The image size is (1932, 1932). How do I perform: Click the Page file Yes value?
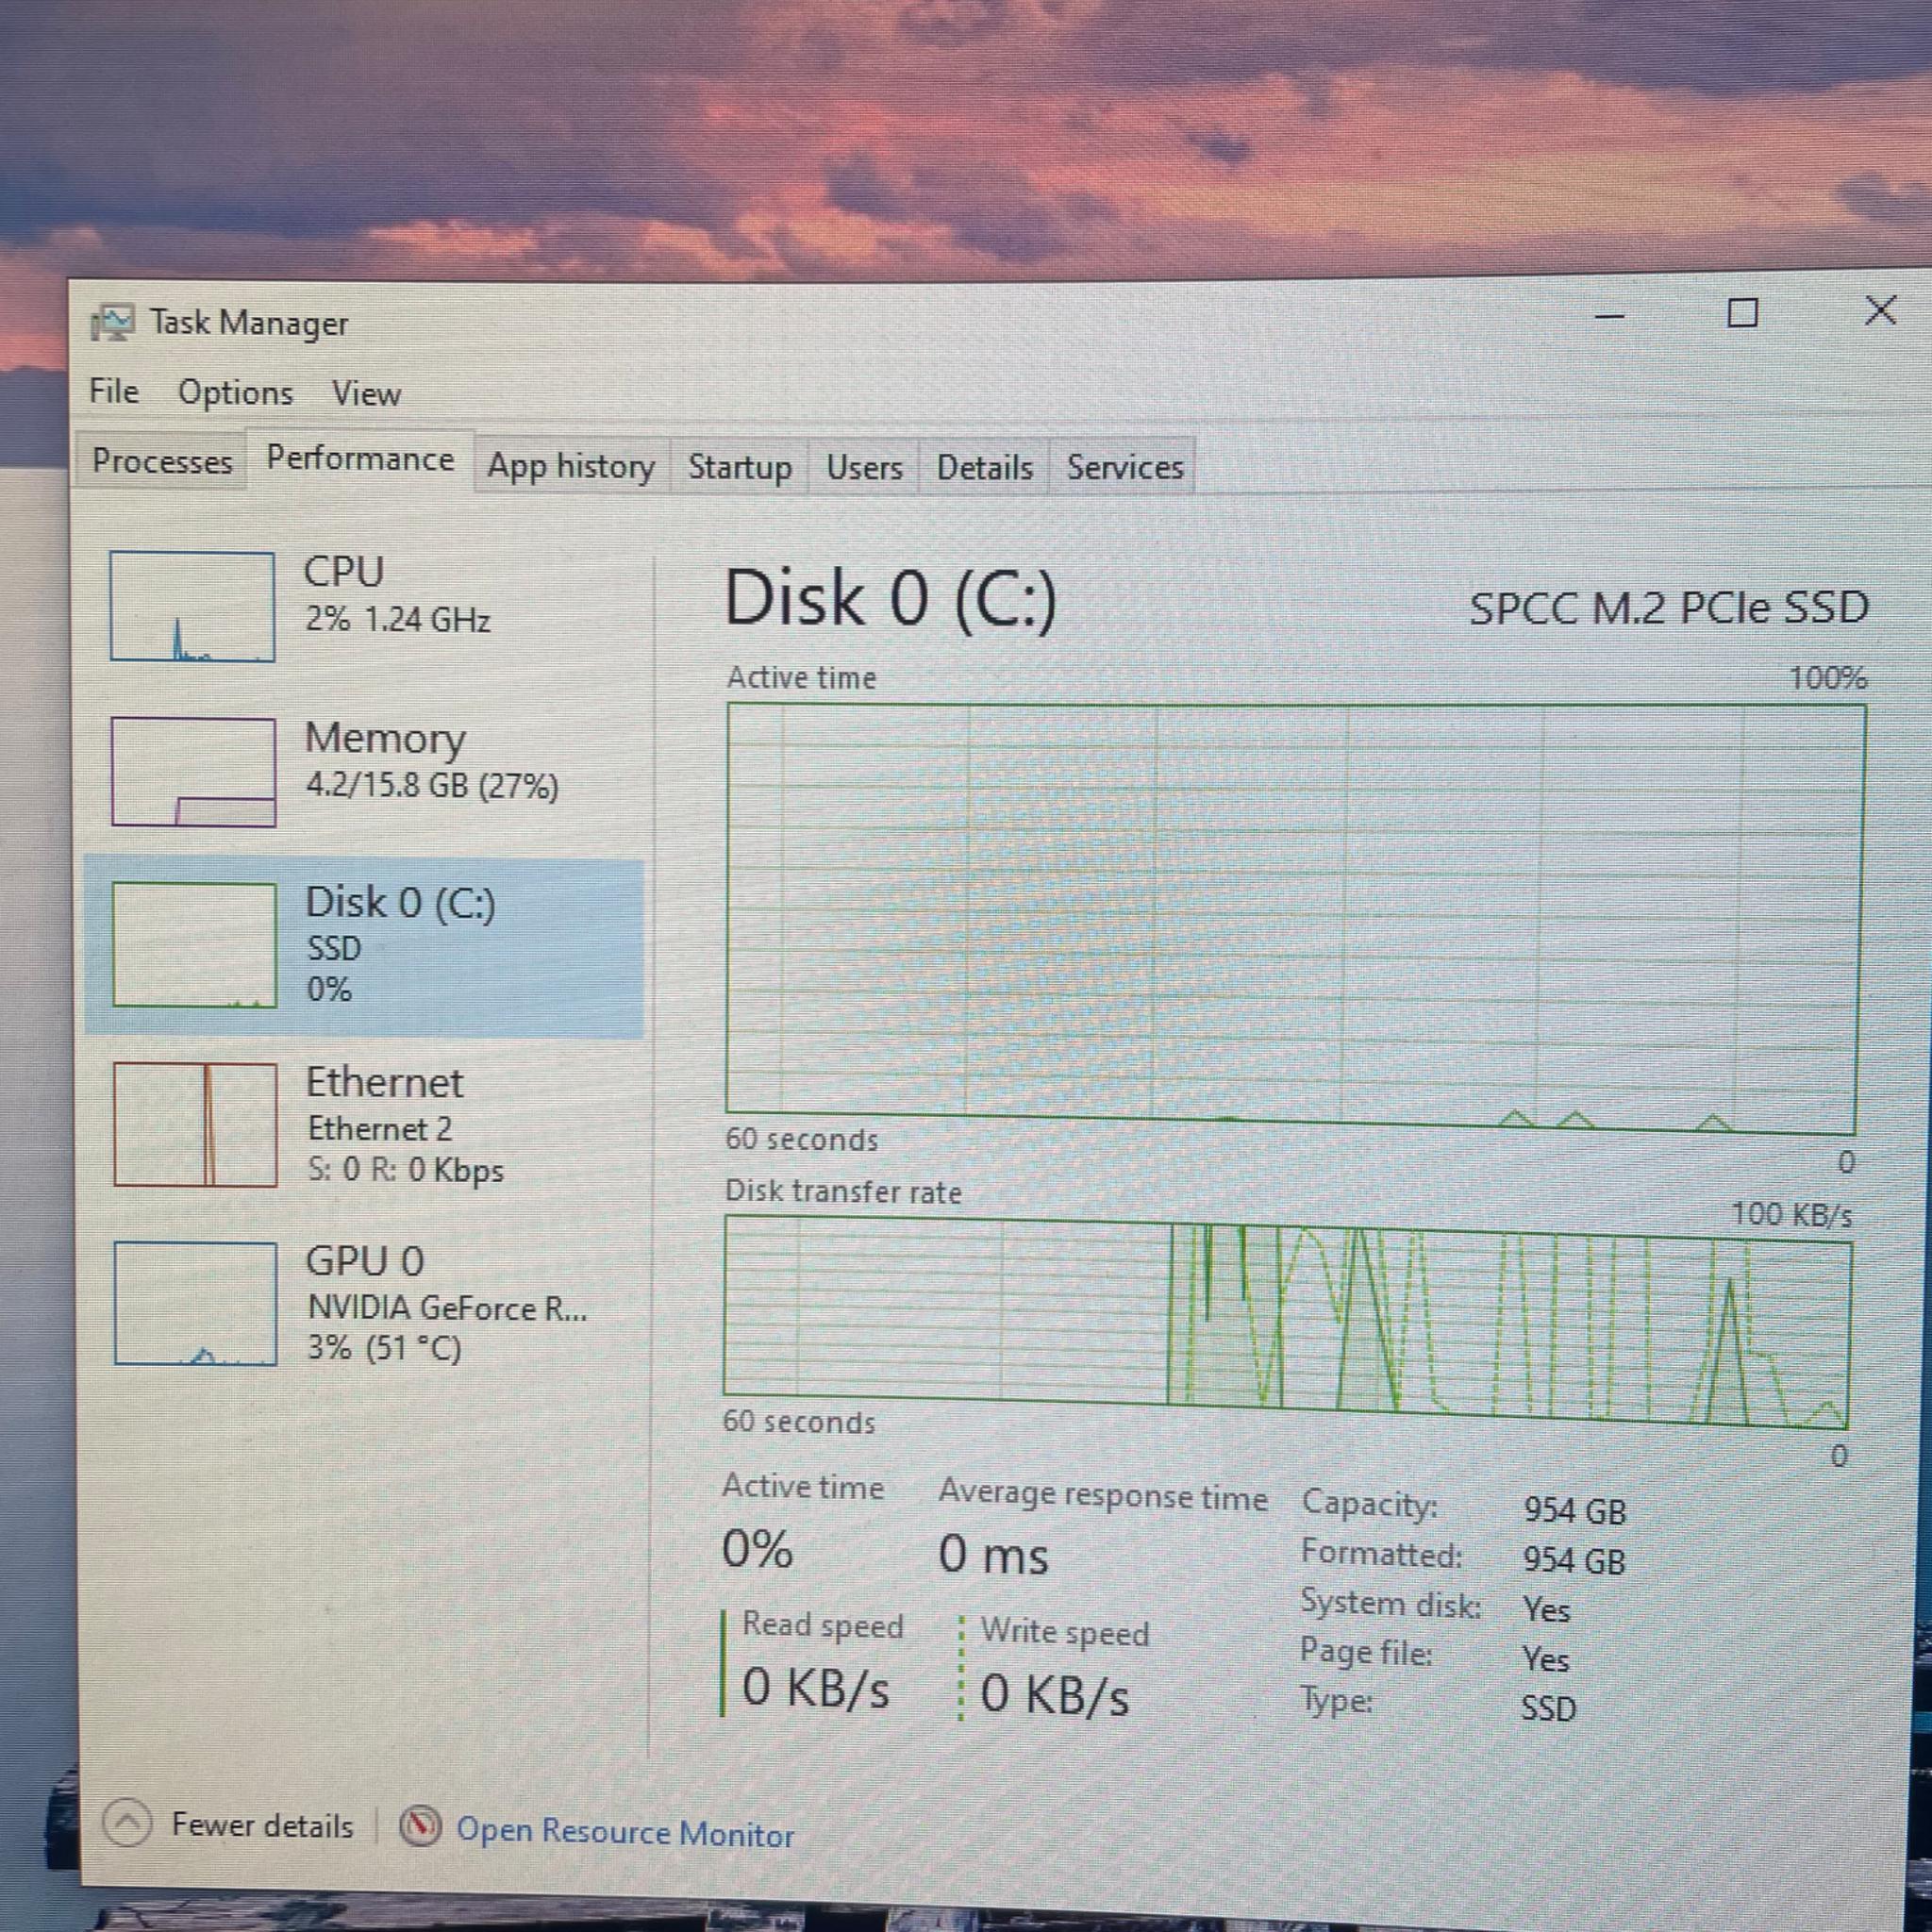(x=1545, y=1660)
